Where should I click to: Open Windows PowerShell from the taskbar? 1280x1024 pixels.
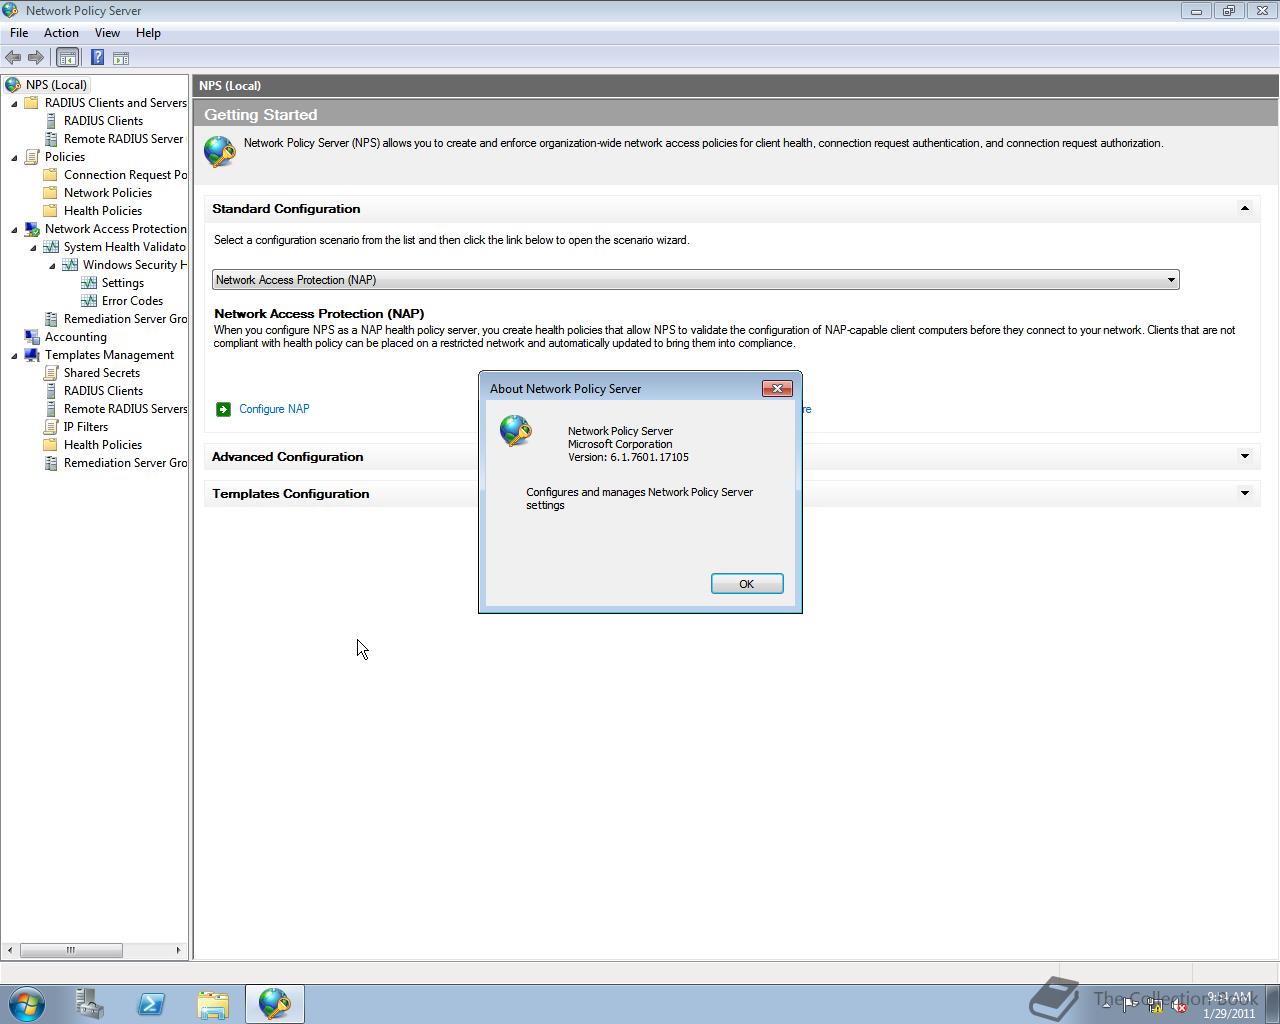point(151,1004)
